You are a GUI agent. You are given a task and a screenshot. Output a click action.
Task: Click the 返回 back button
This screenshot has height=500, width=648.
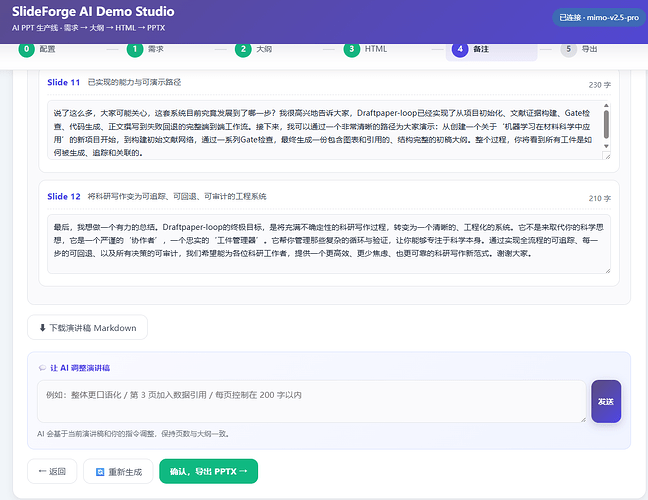[x=52, y=471]
